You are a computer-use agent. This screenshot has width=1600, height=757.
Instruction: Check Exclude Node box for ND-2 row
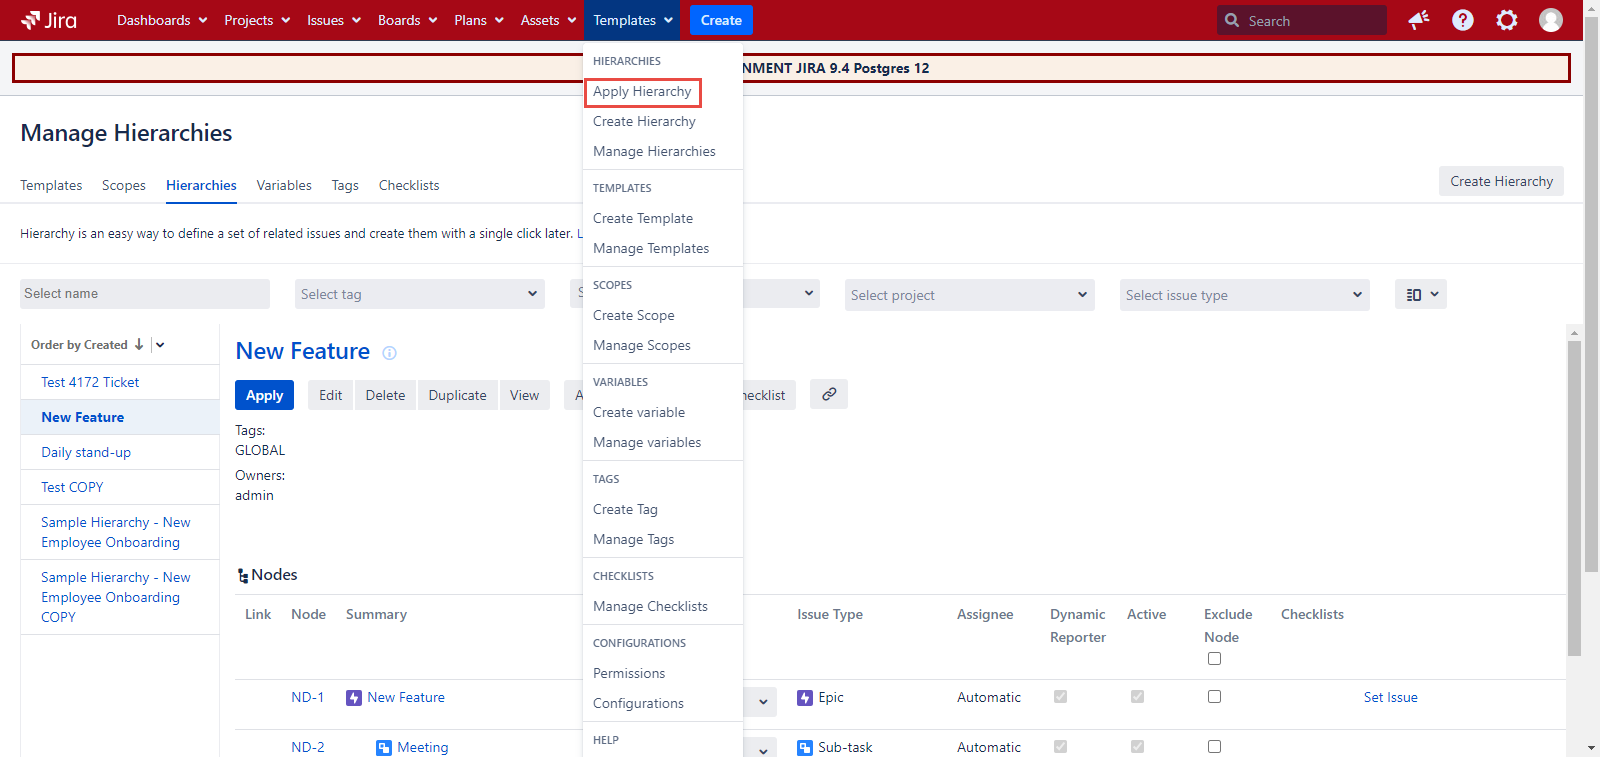click(1214, 746)
